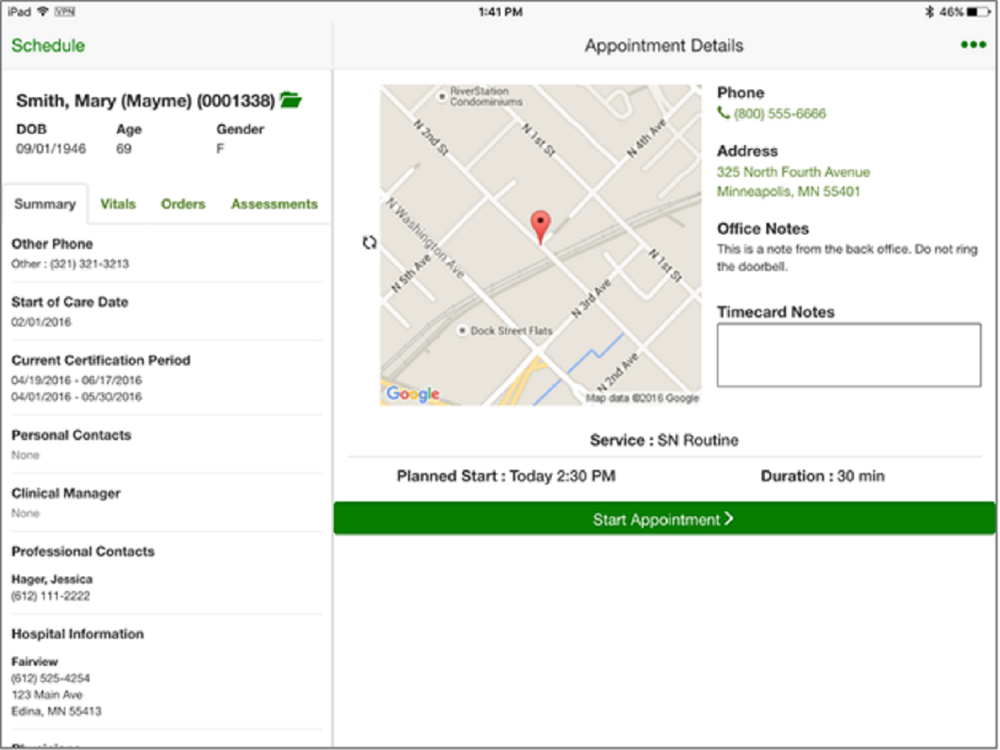Select certification period 04/19/2016 - 06/17/2016
Viewport: 1000px width, 750px height.
click(x=76, y=380)
